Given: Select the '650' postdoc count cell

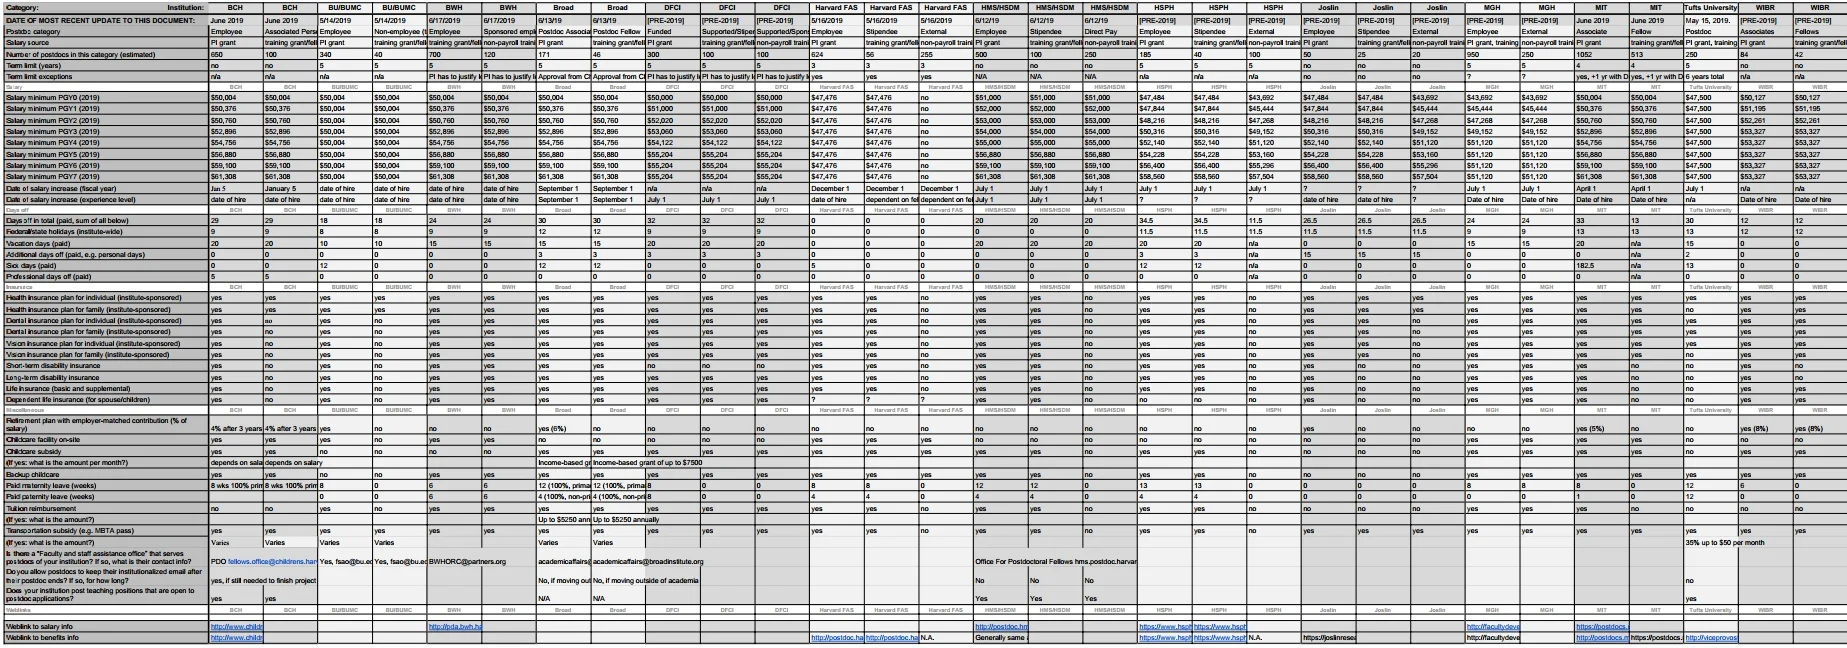Looking at the screenshot, I should [236, 55].
